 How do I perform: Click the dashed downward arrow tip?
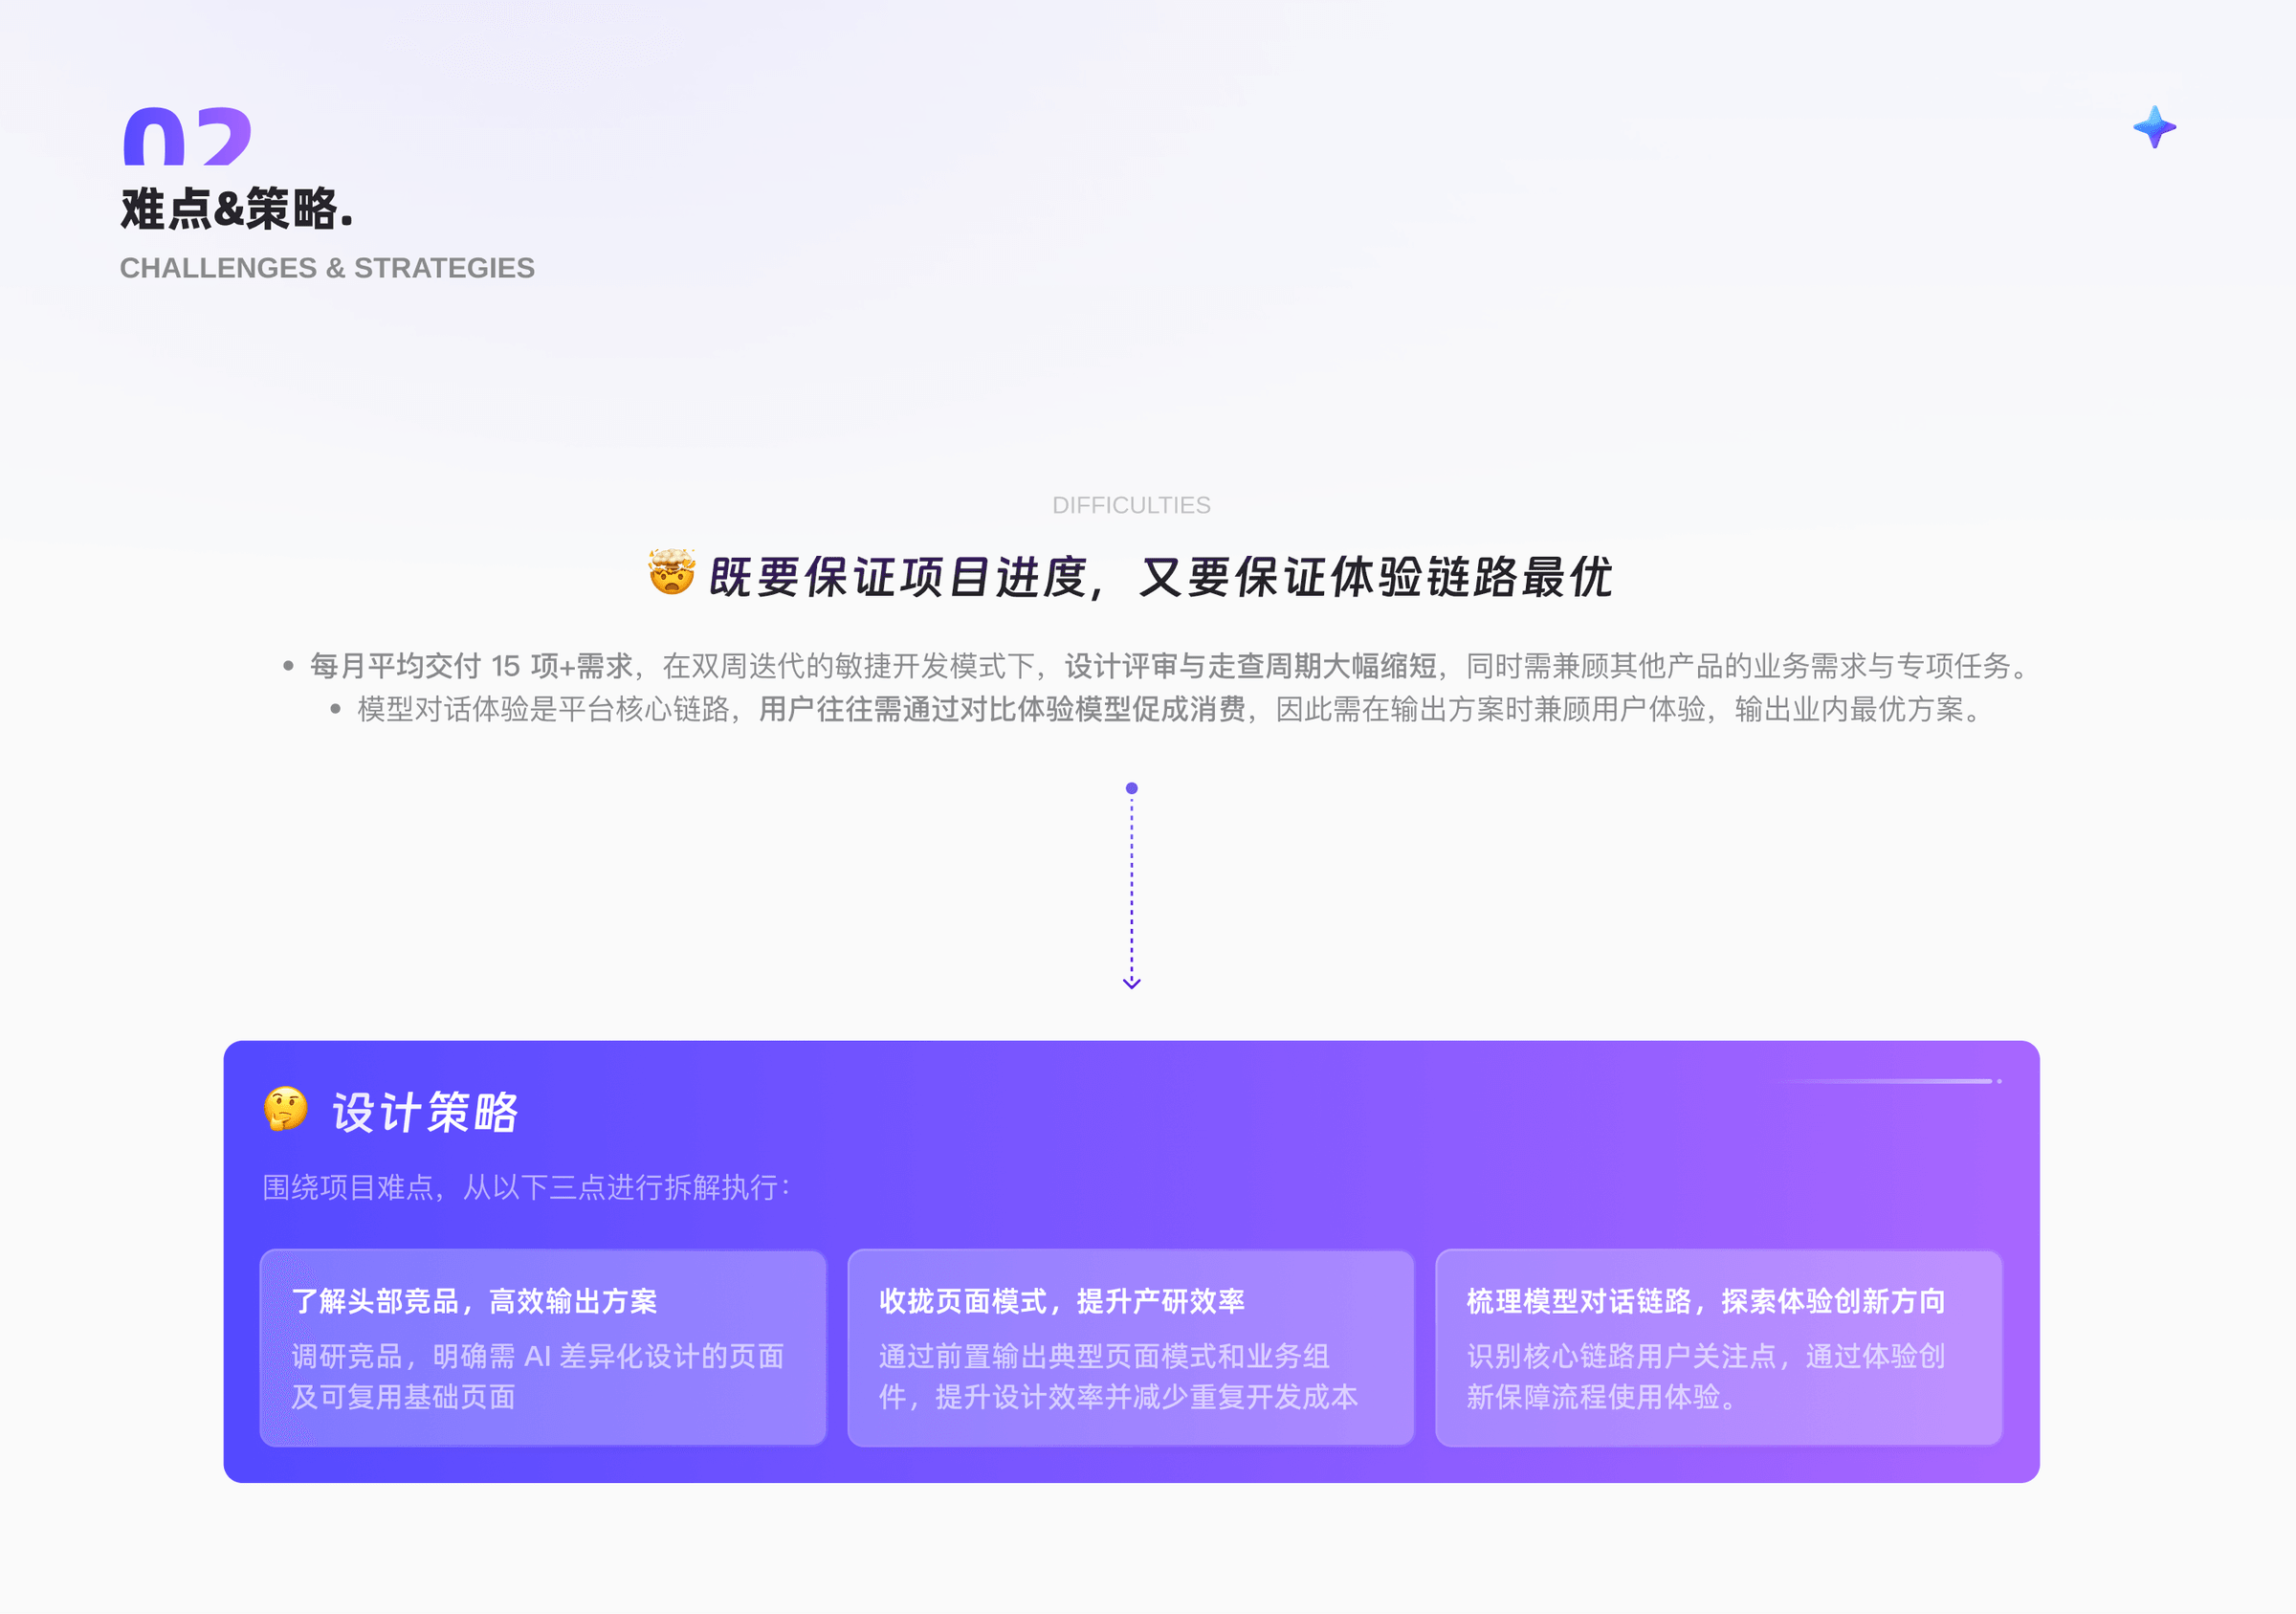(x=1131, y=983)
